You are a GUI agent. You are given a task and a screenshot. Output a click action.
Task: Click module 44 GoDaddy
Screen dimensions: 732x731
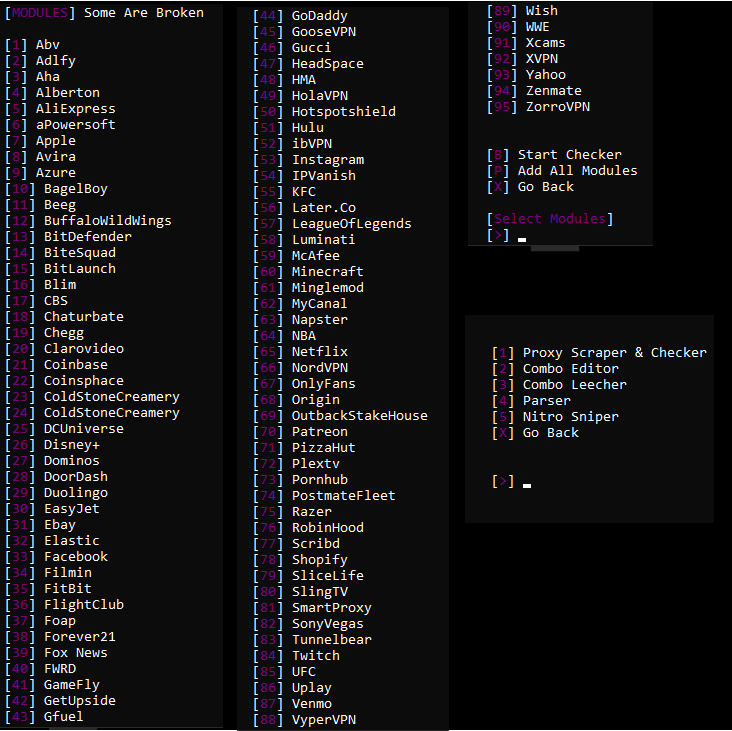tap(300, 16)
